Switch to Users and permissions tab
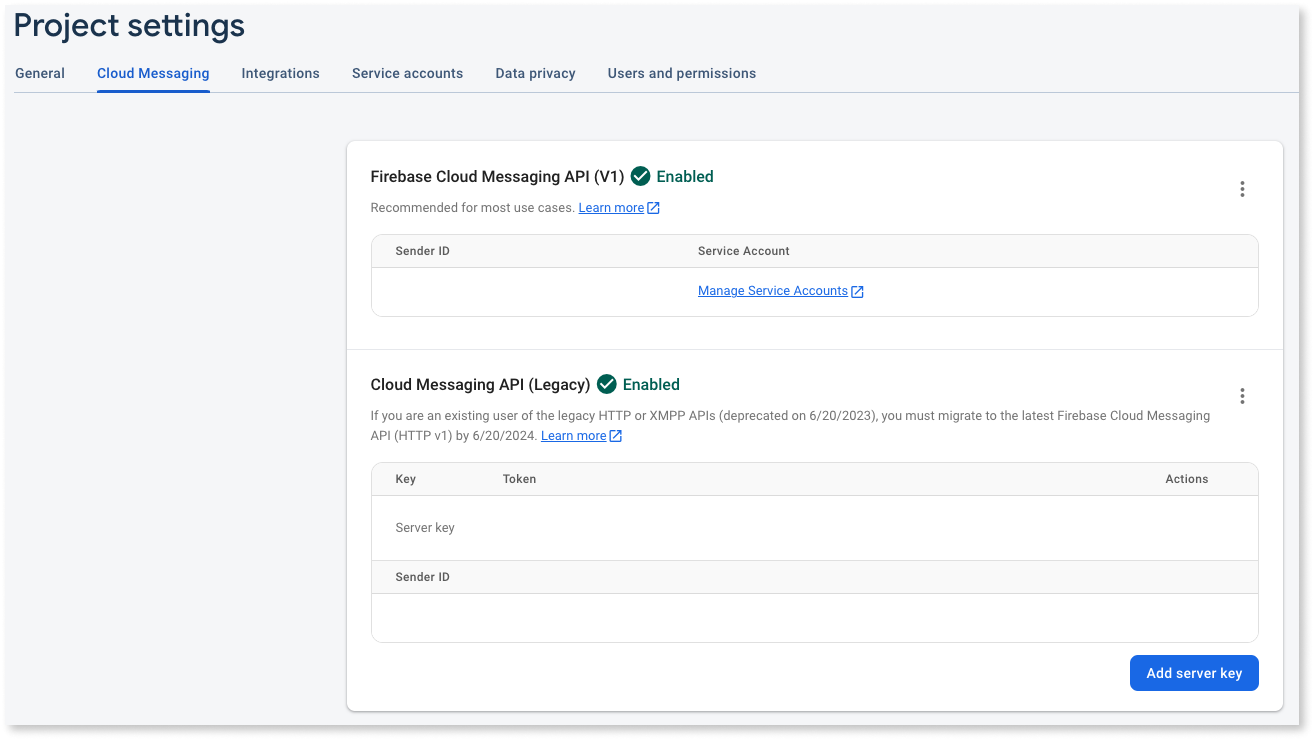The width and height of the screenshot is (1314, 740). coord(681,73)
